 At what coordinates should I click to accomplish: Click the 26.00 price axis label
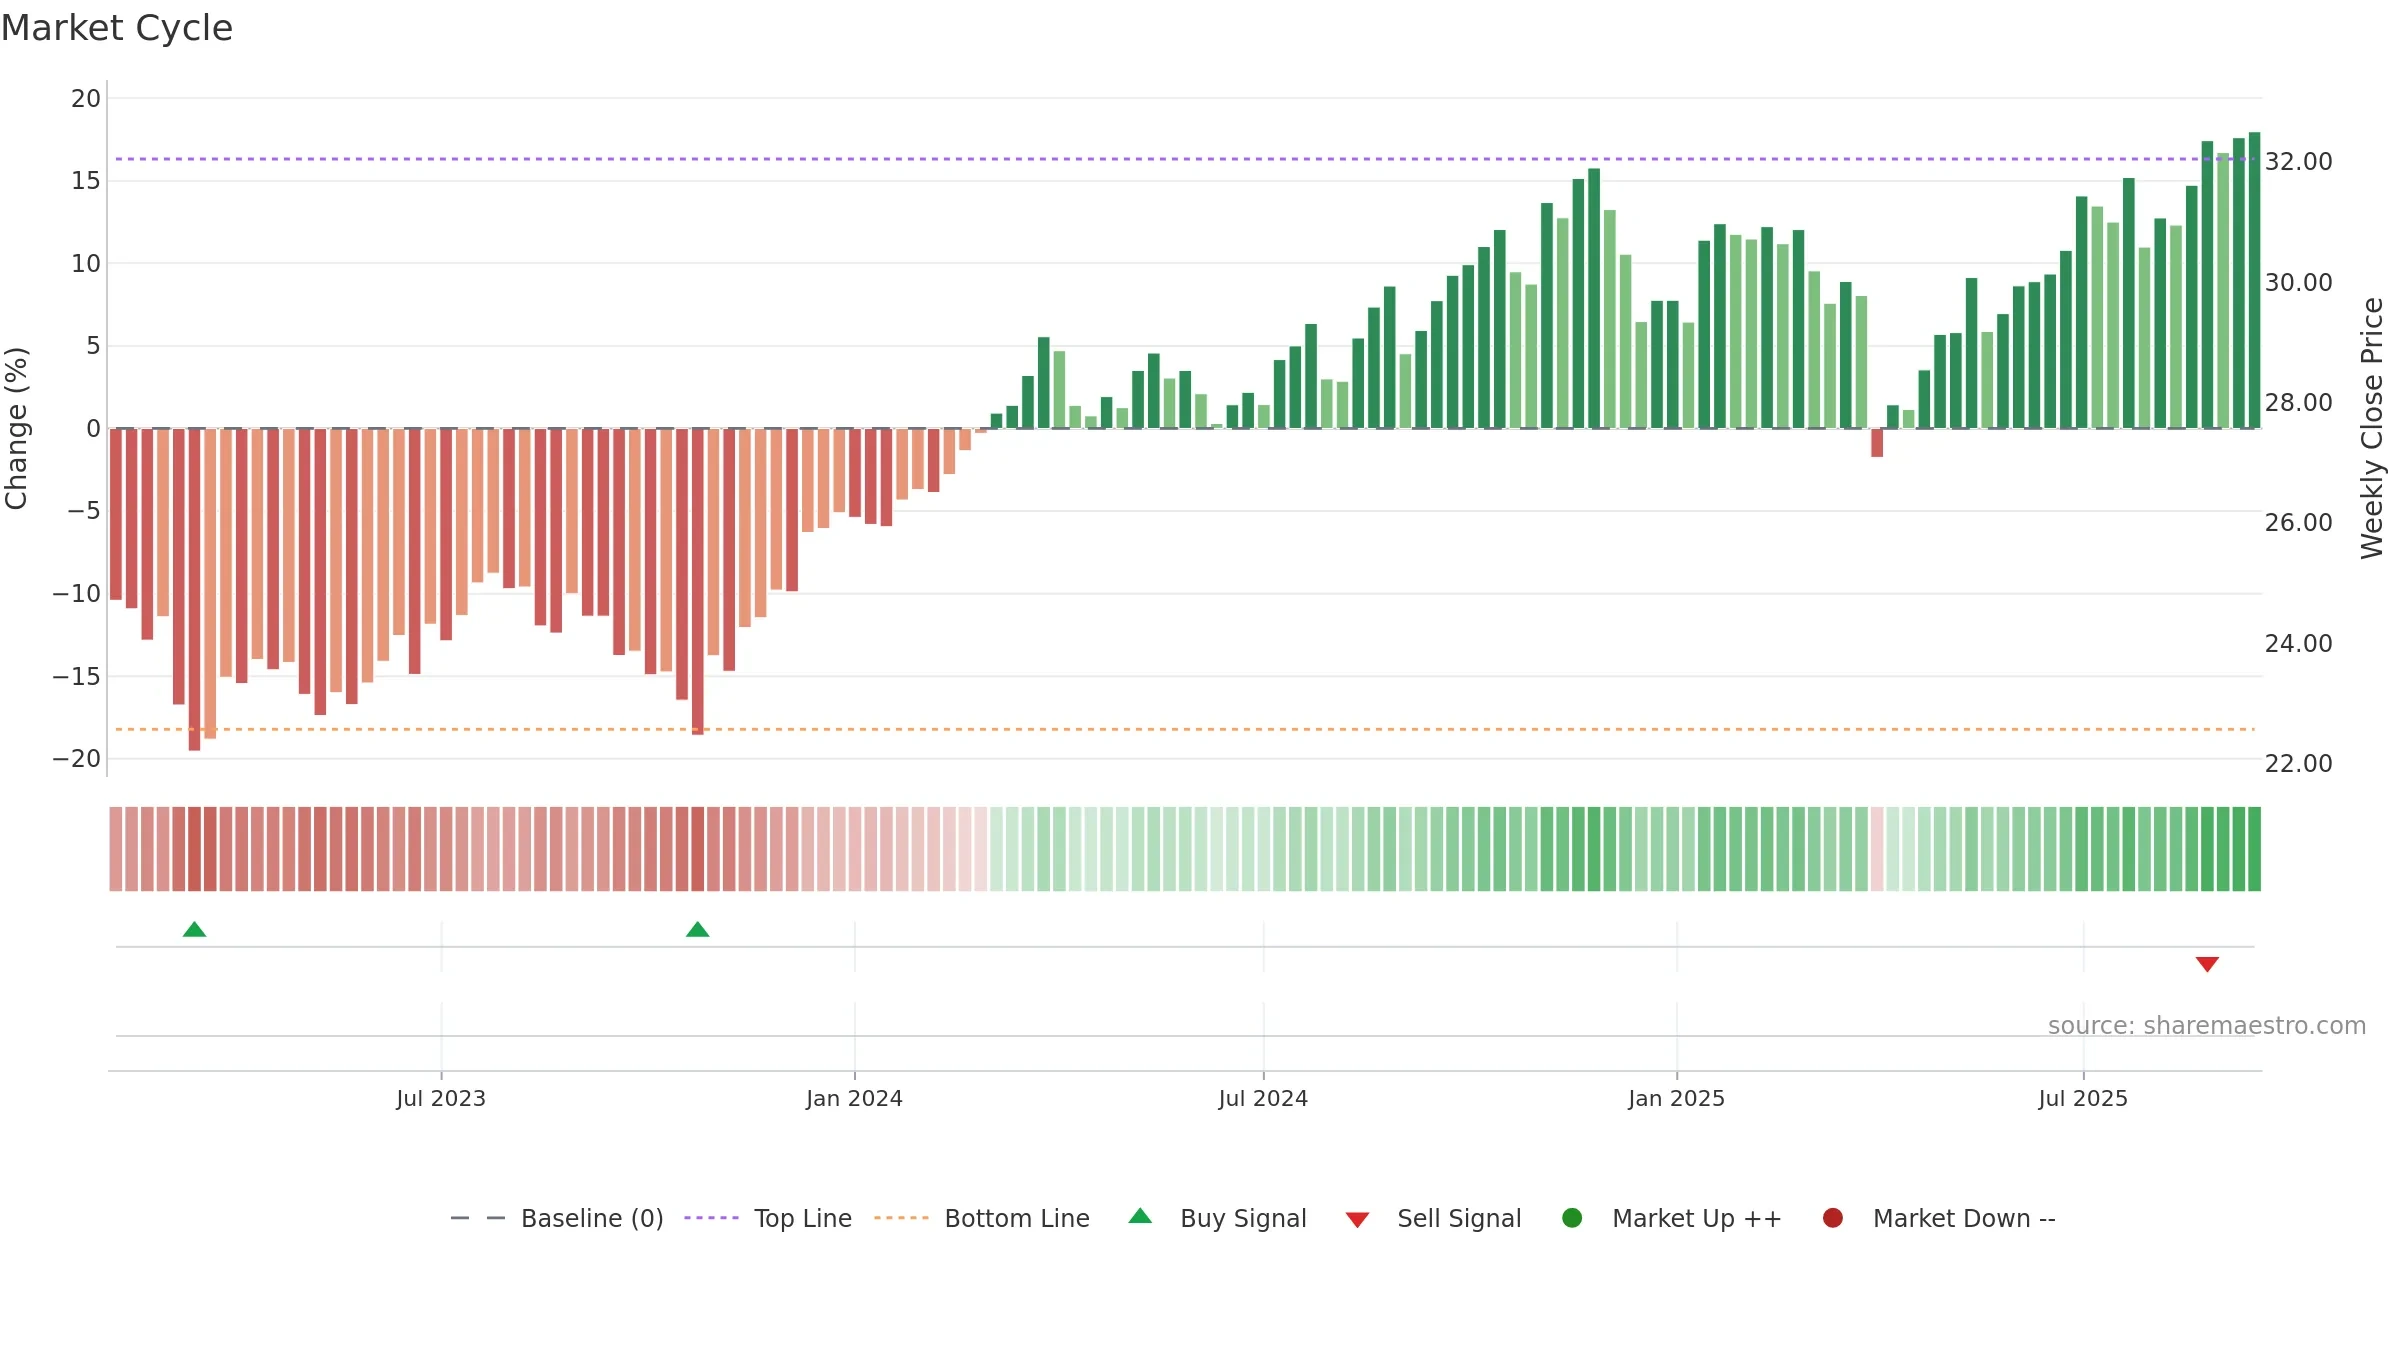tap(2298, 523)
